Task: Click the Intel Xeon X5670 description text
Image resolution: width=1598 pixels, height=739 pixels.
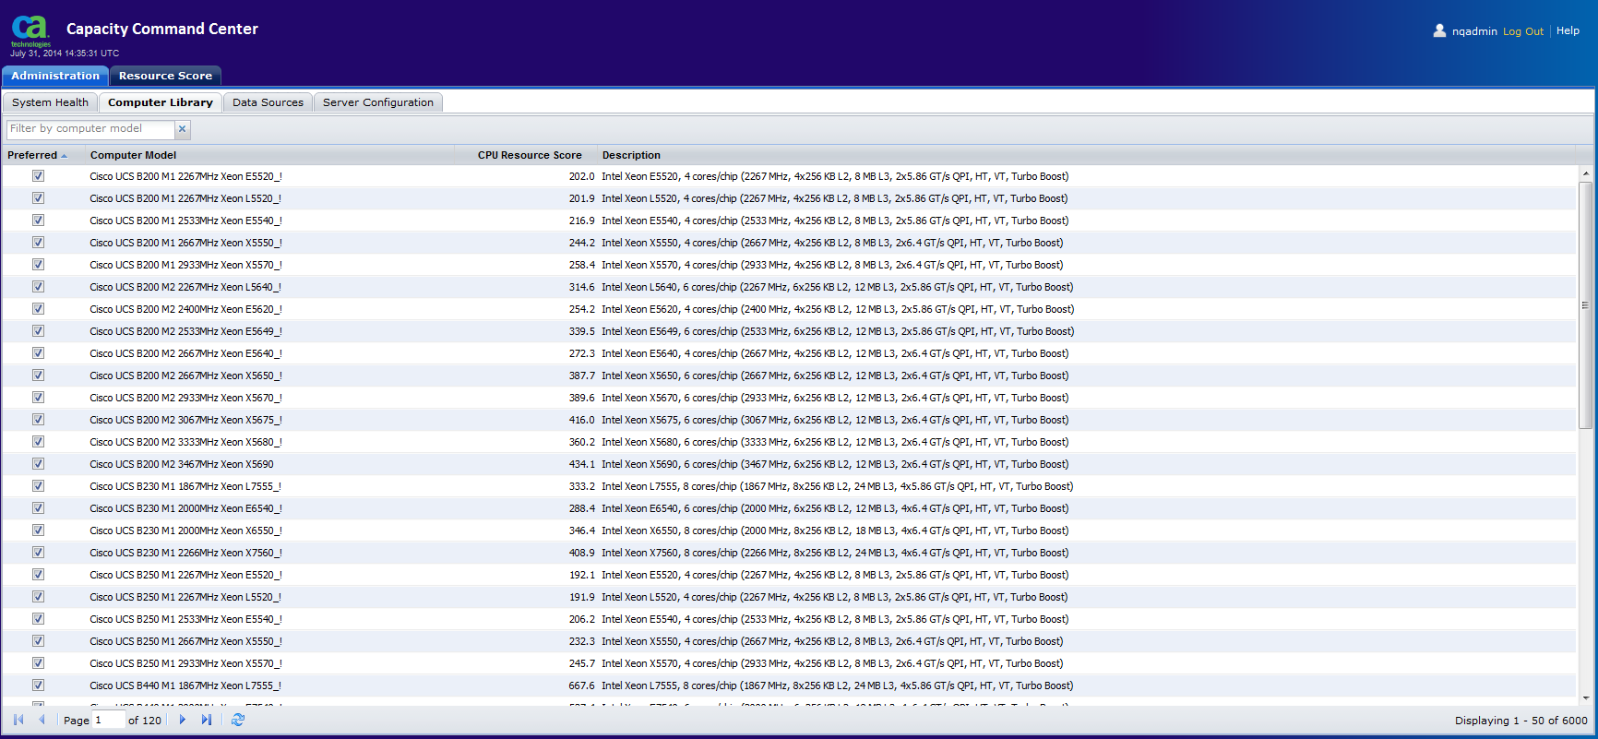Action: [835, 398]
